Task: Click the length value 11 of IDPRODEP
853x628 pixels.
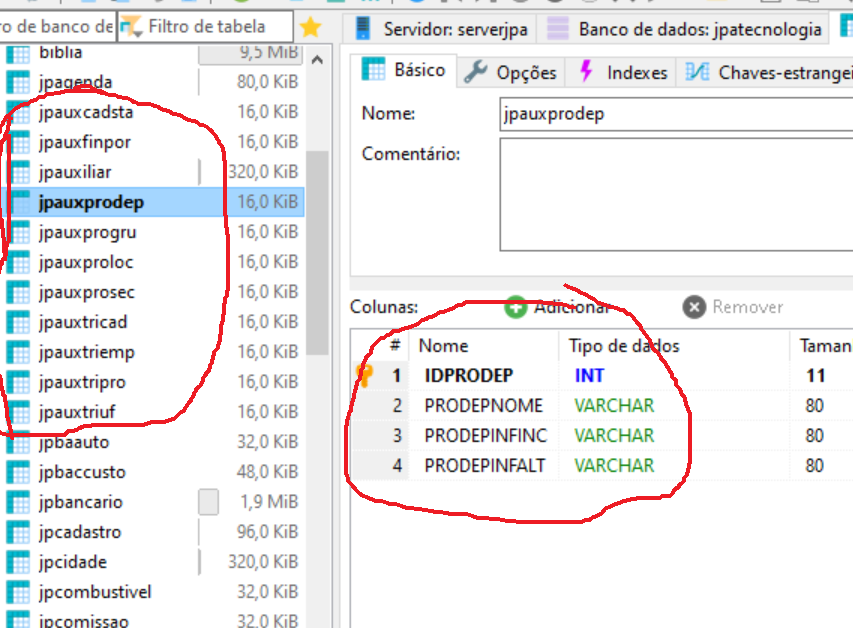Action: tap(815, 375)
